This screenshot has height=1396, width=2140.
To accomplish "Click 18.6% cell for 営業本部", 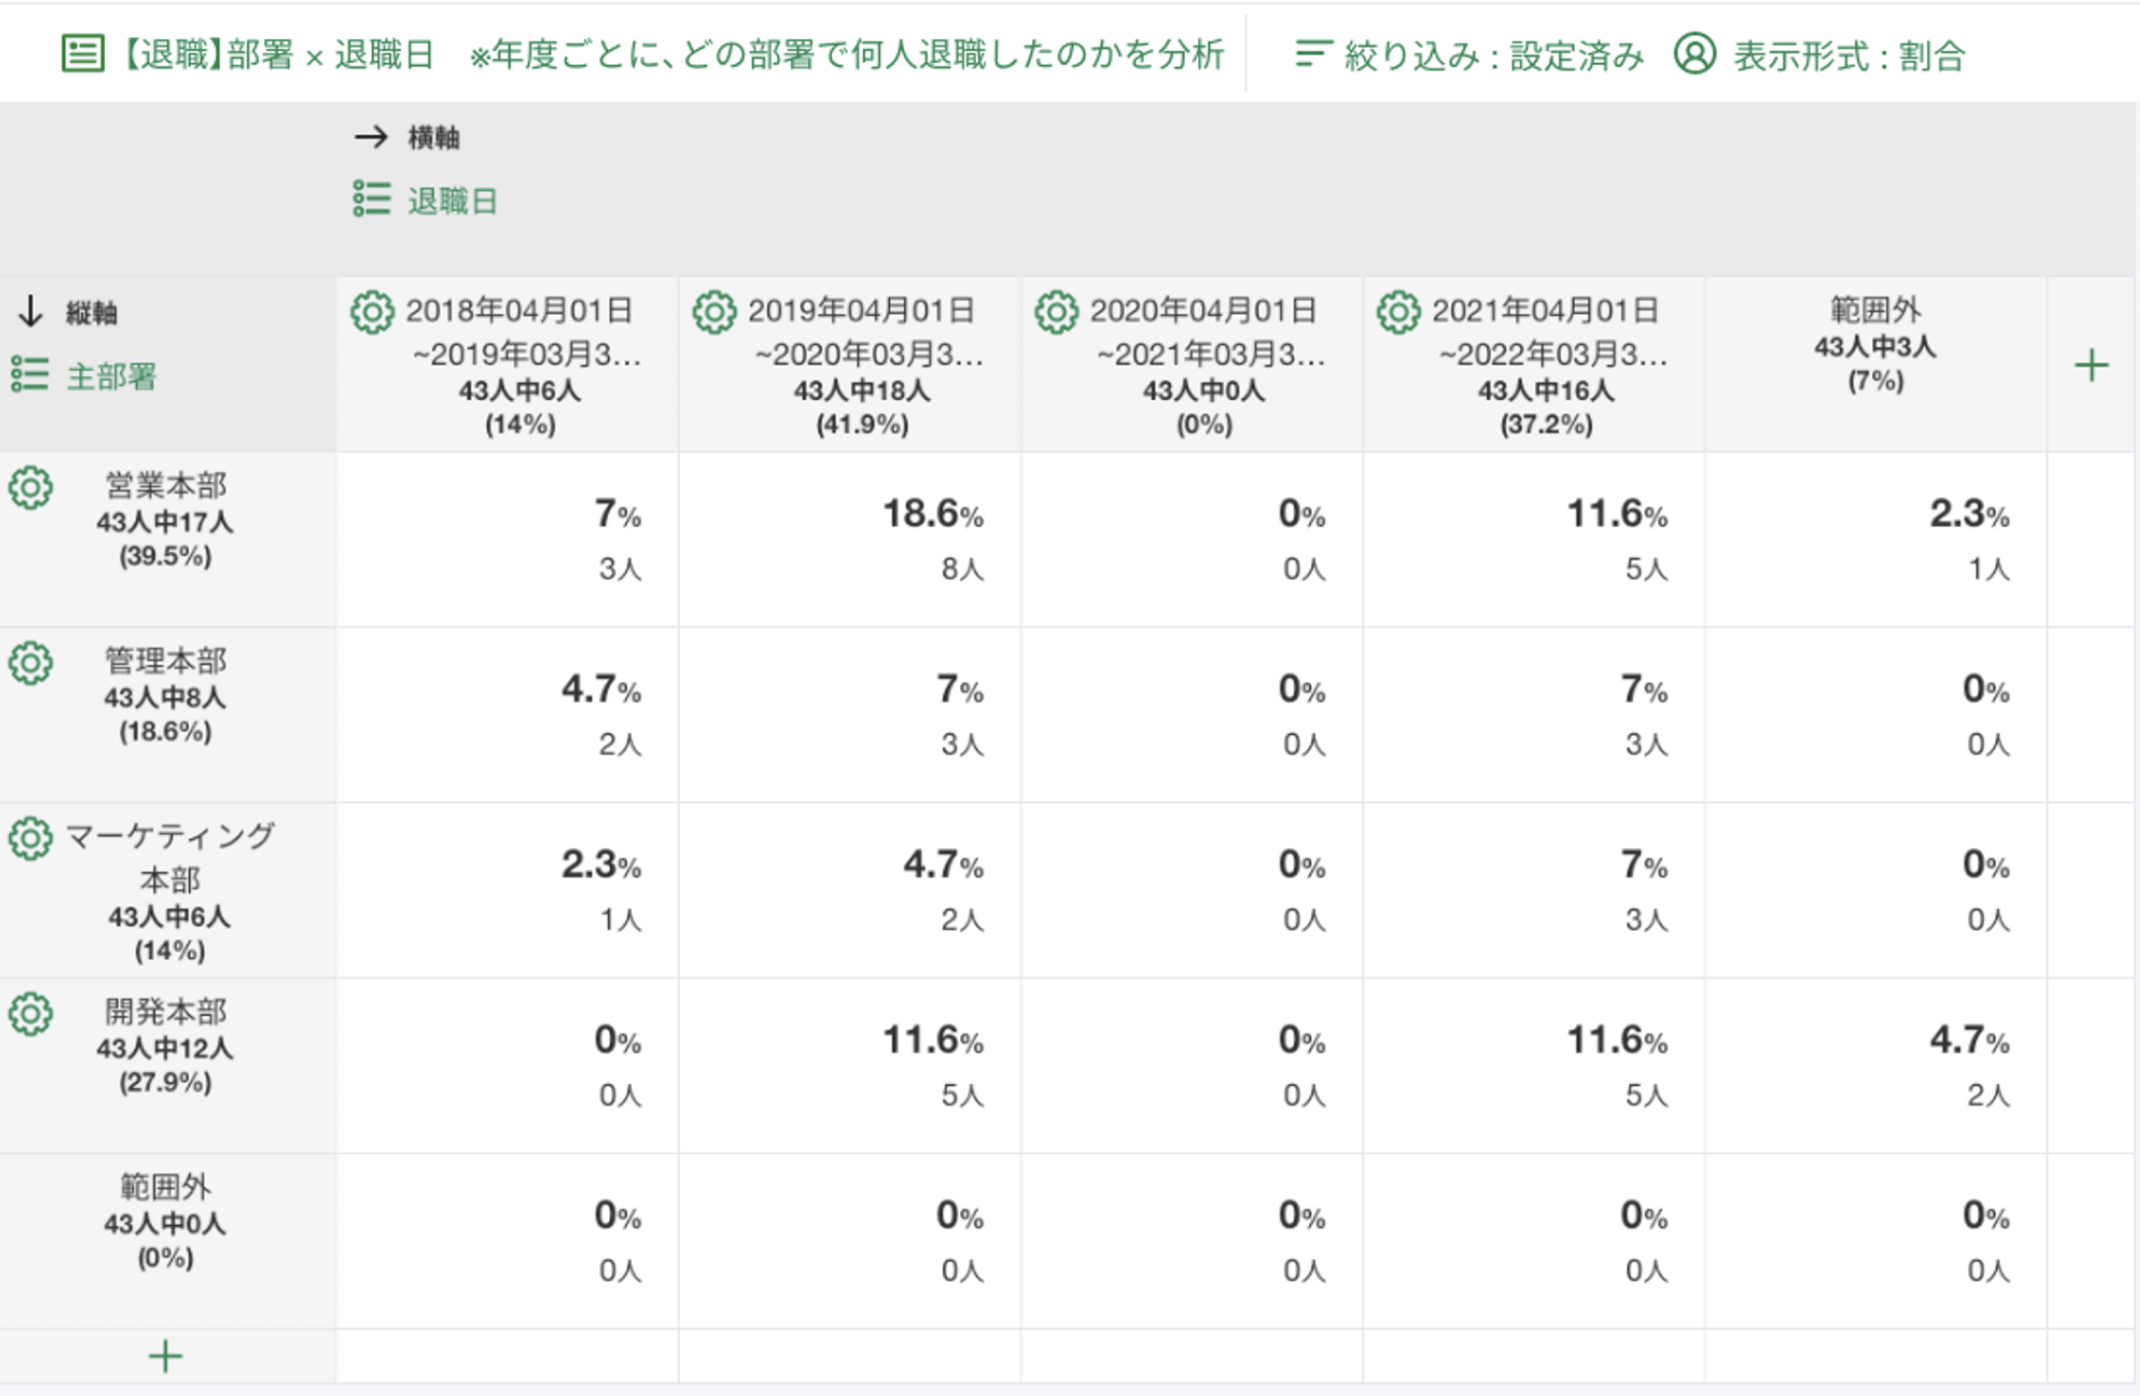I will pyautogui.click(x=932, y=538).
